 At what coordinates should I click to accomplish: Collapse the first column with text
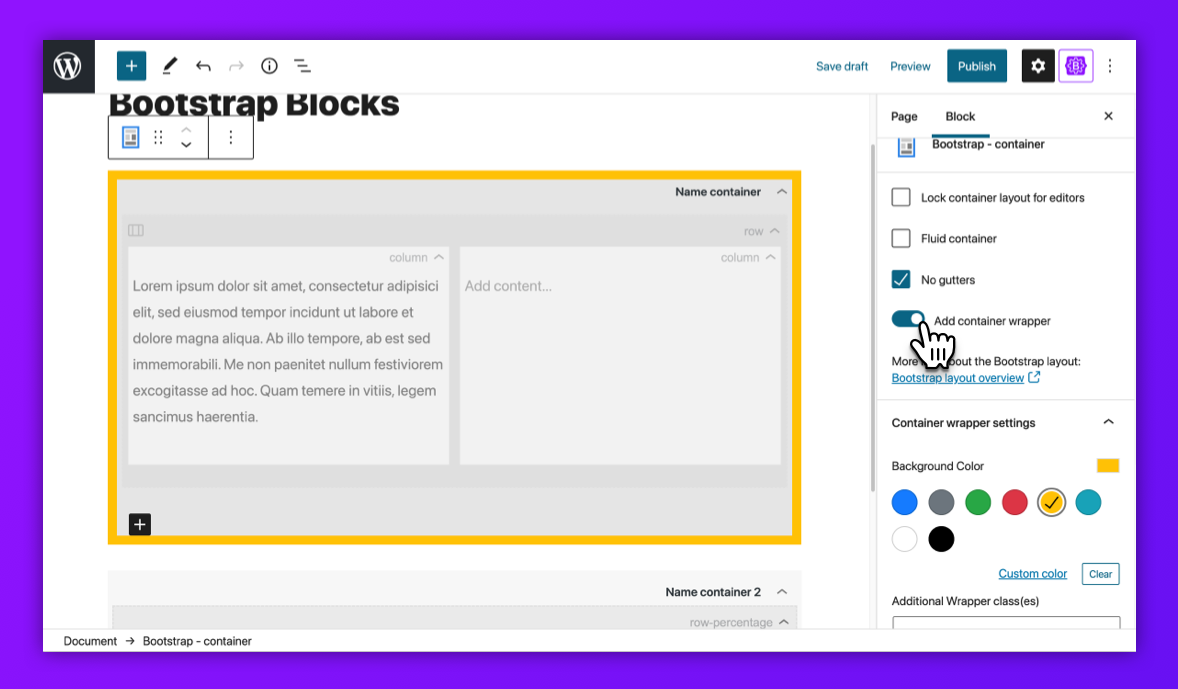tap(439, 257)
